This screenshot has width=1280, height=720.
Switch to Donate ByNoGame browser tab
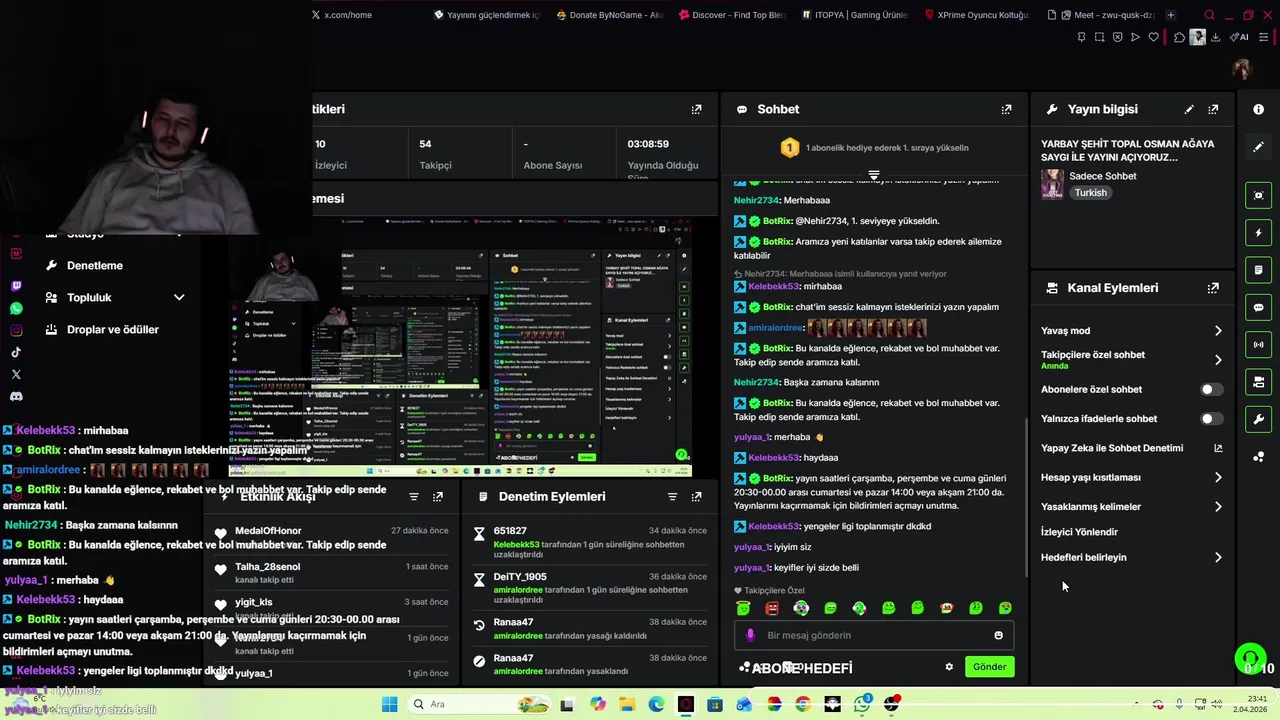(x=608, y=15)
